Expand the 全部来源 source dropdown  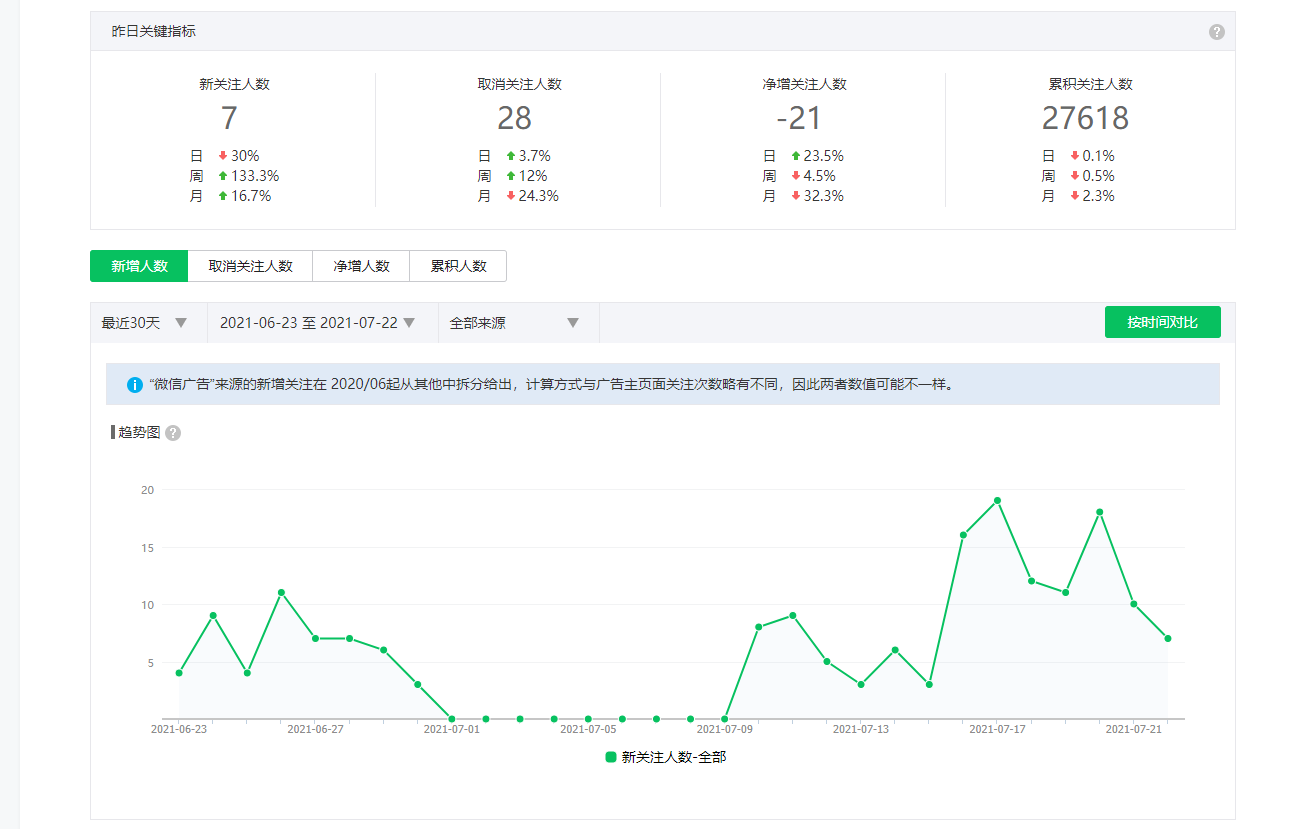(518, 323)
